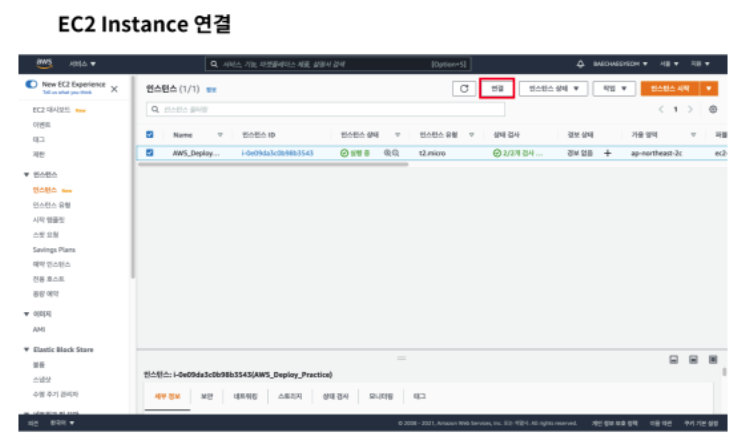Image resolution: width=744 pixels, height=447 pixels.
Task: Minimize the details panel with leftmost panel icon
Action: (674, 360)
